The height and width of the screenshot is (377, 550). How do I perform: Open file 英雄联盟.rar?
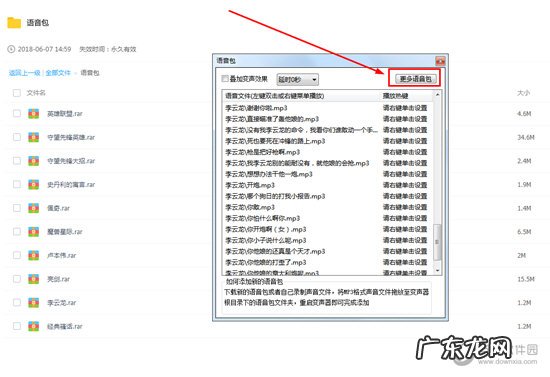65,114
